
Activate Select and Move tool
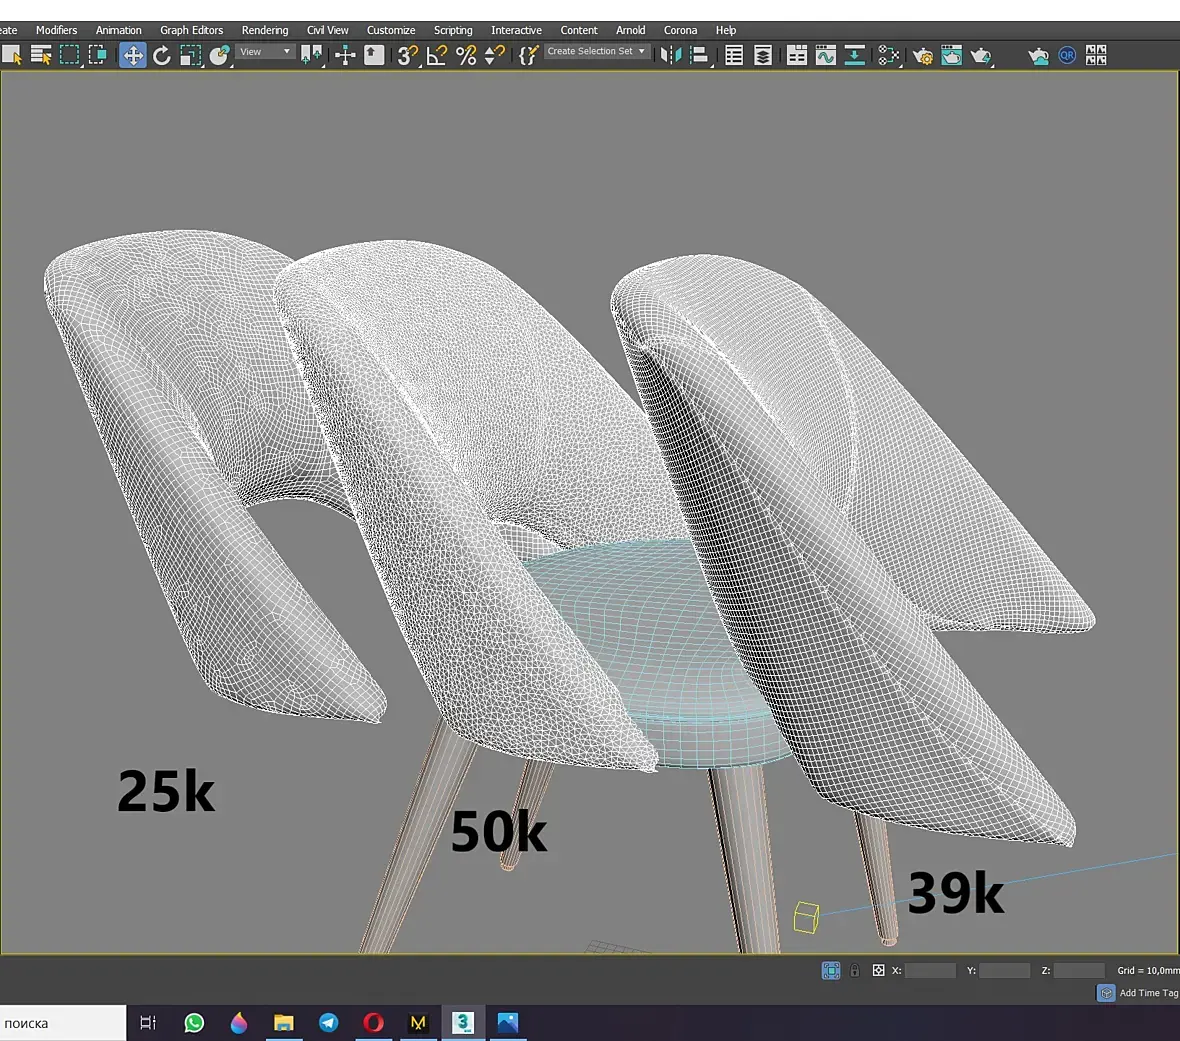point(132,55)
